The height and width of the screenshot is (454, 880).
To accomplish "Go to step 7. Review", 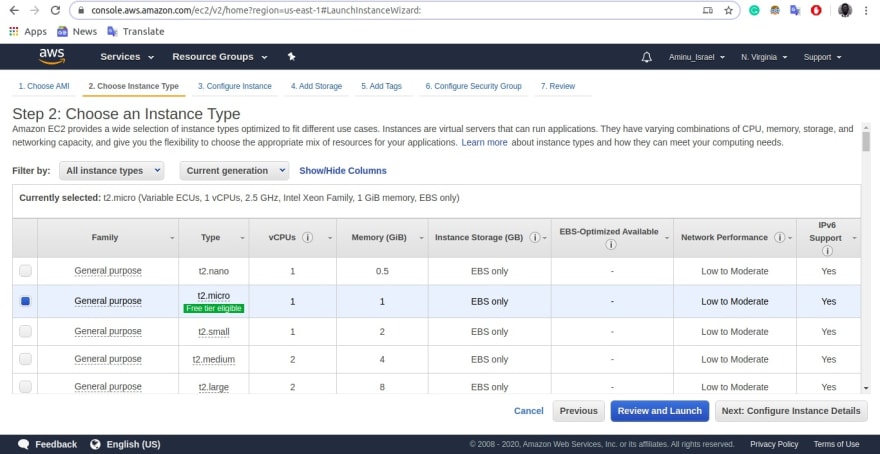I will (x=558, y=86).
